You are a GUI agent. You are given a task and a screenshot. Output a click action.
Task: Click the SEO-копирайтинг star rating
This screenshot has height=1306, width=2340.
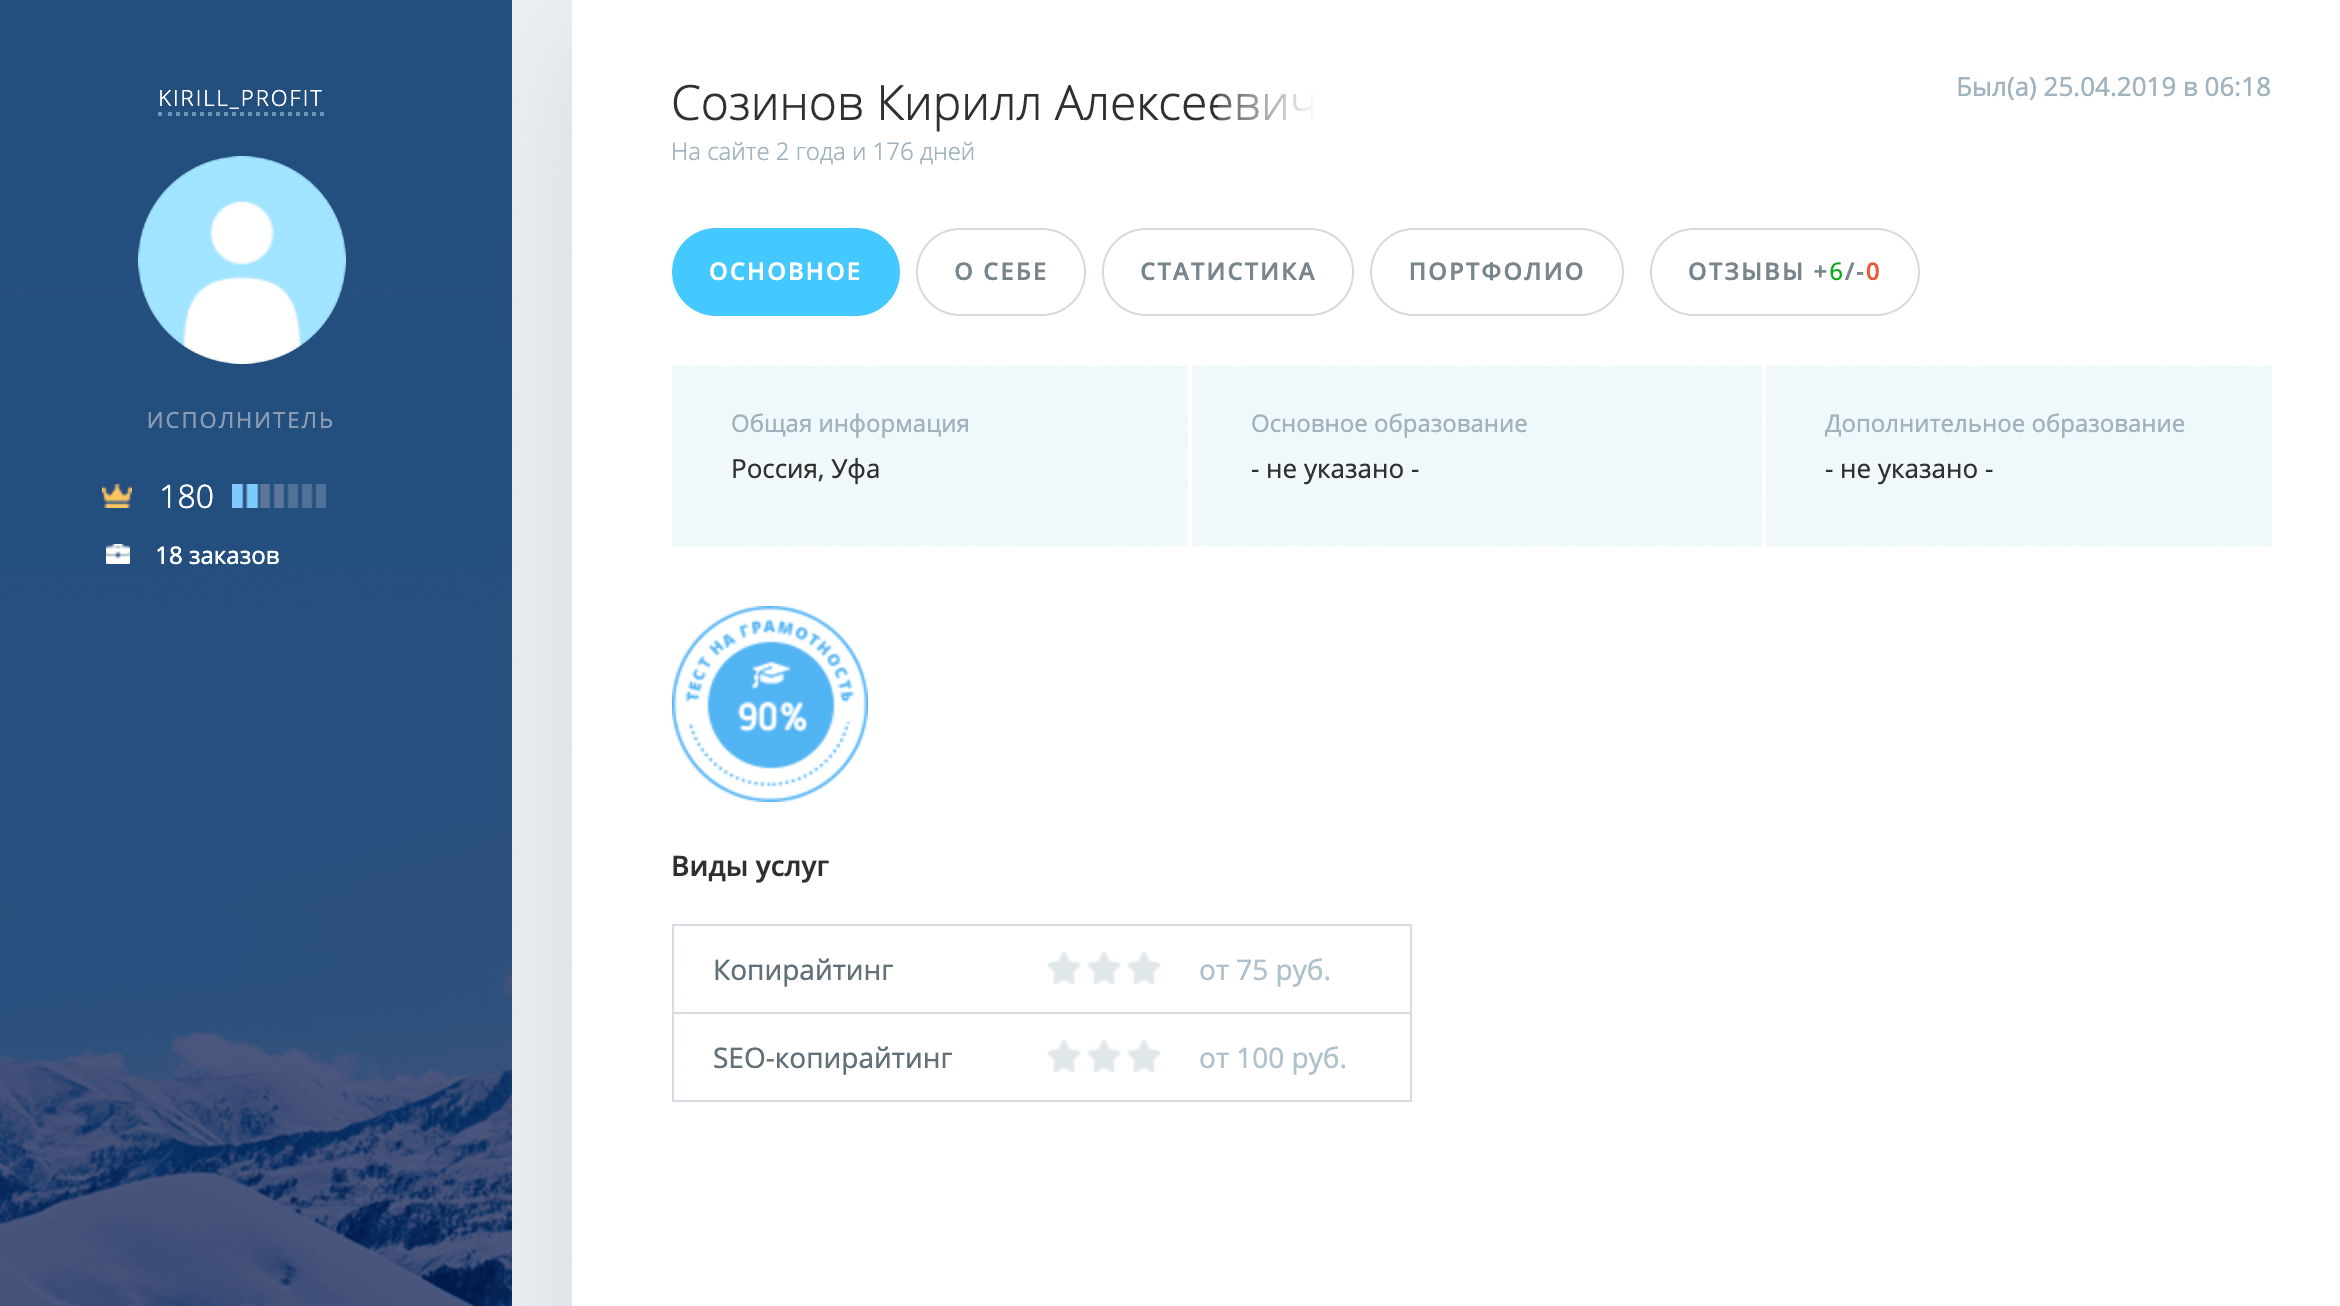[1104, 1057]
